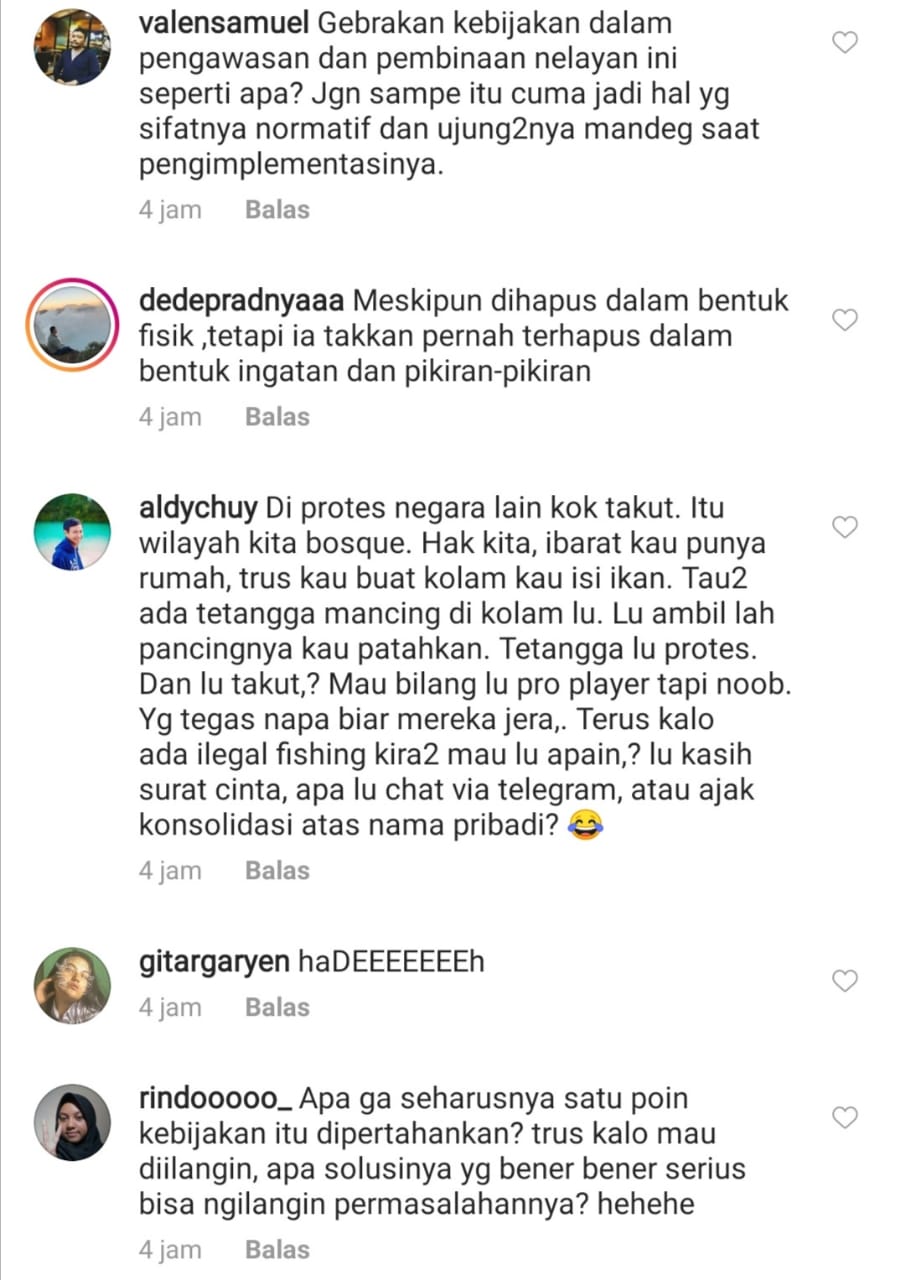Open the aldychuy username link
Screen dimensions: 905x1280
point(199,509)
